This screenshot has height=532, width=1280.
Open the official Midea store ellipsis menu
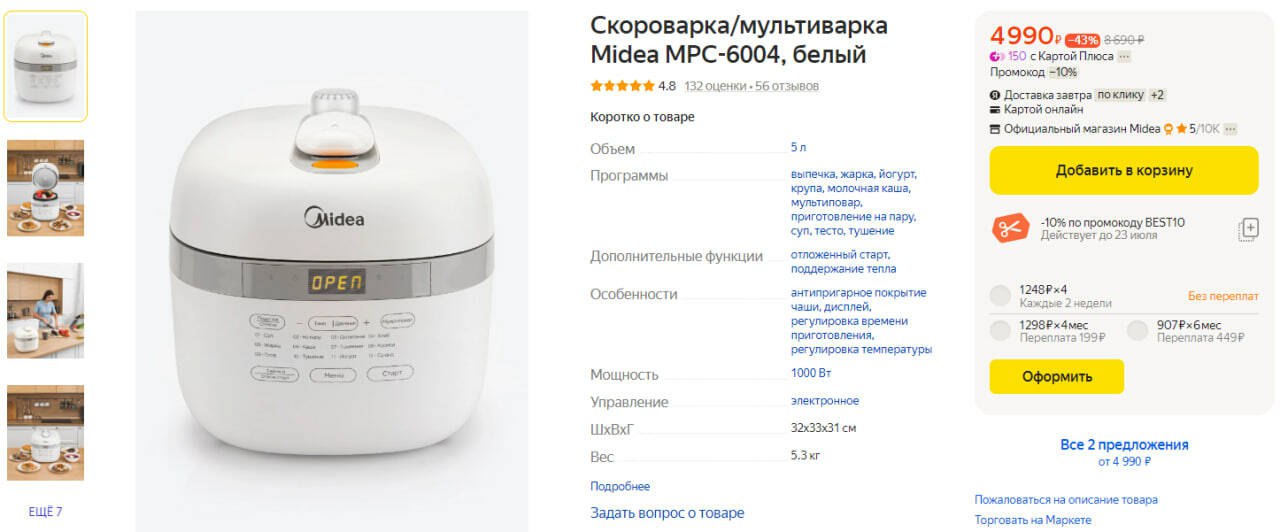coord(1230,129)
